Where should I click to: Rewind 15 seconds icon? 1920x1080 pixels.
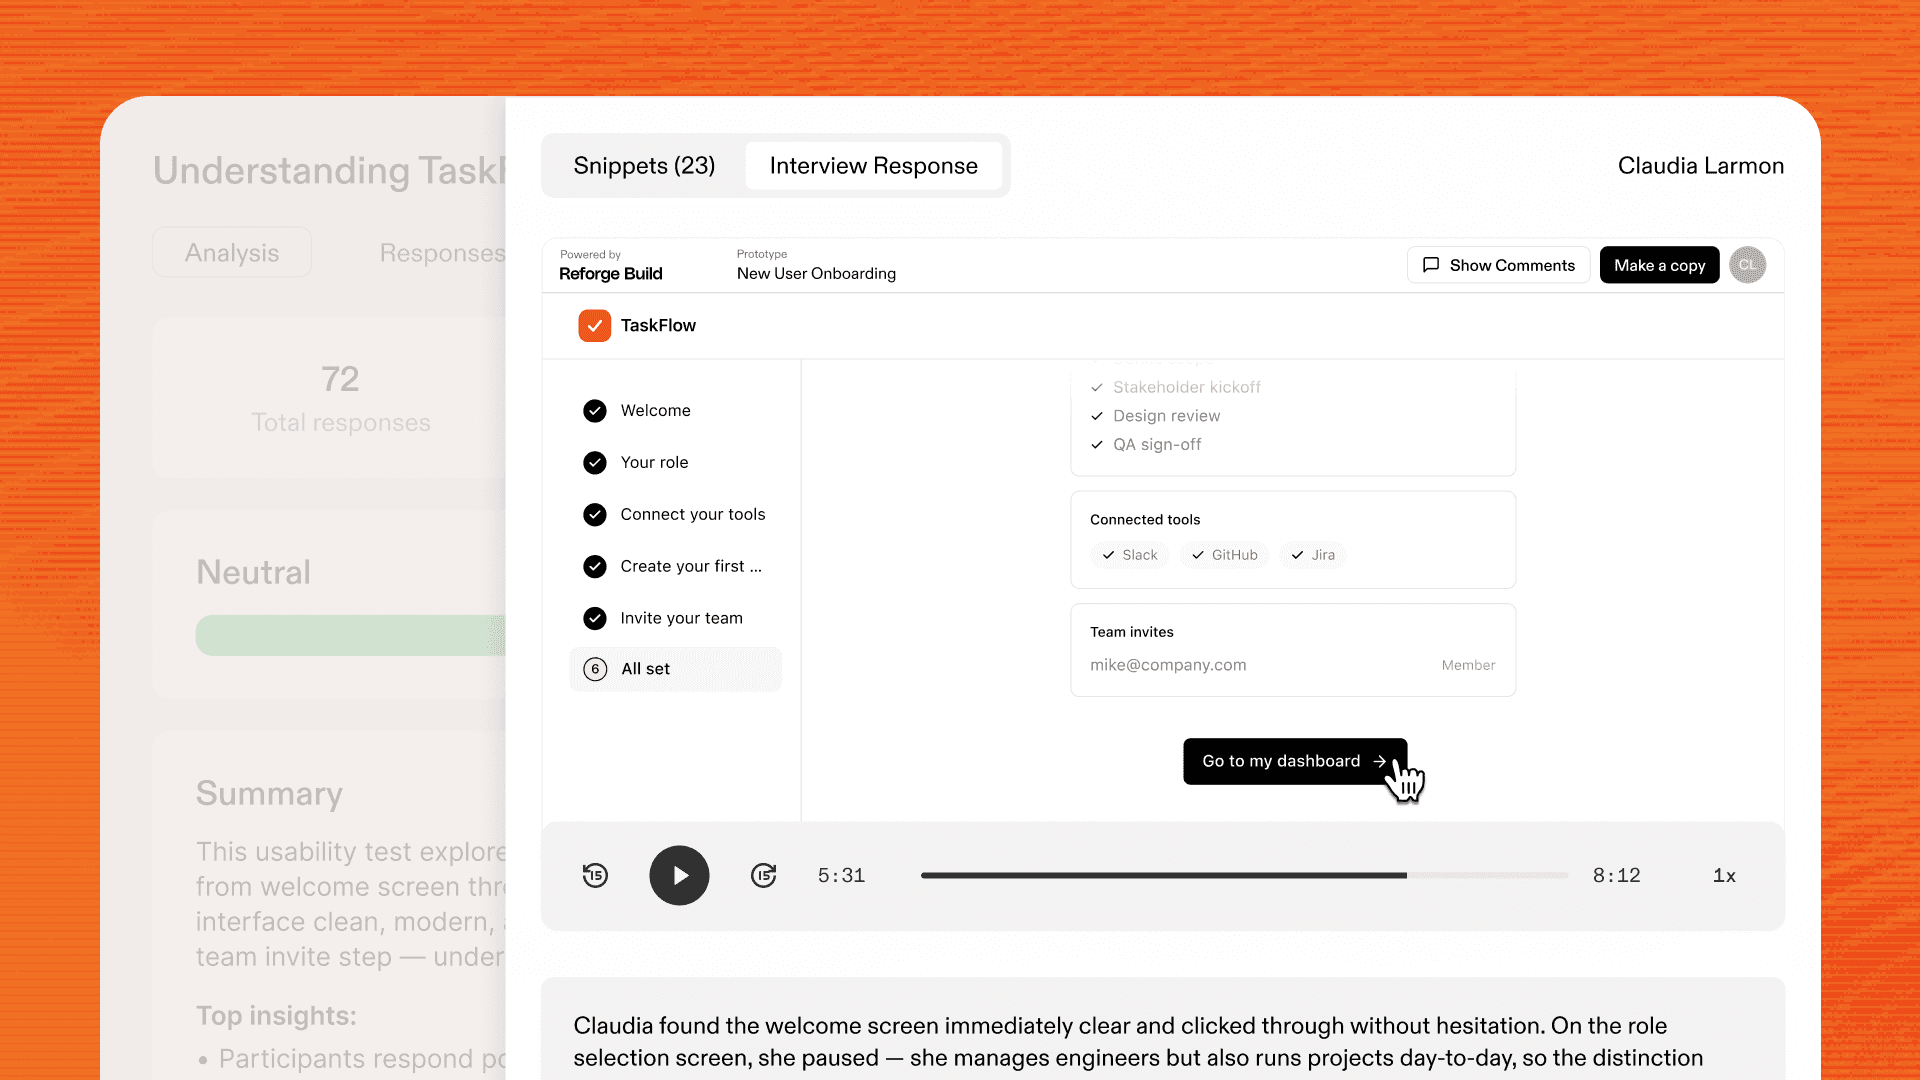point(595,876)
